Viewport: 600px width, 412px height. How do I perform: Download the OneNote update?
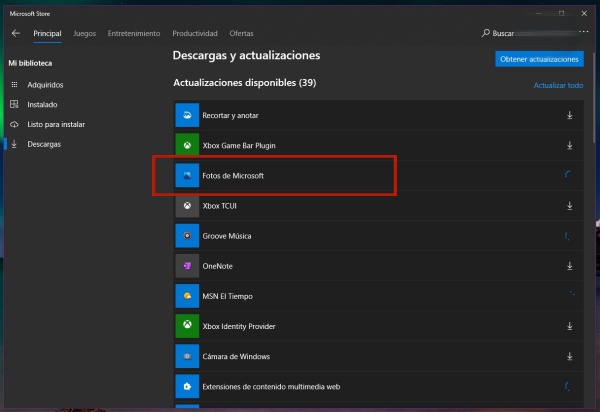(x=569, y=266)
